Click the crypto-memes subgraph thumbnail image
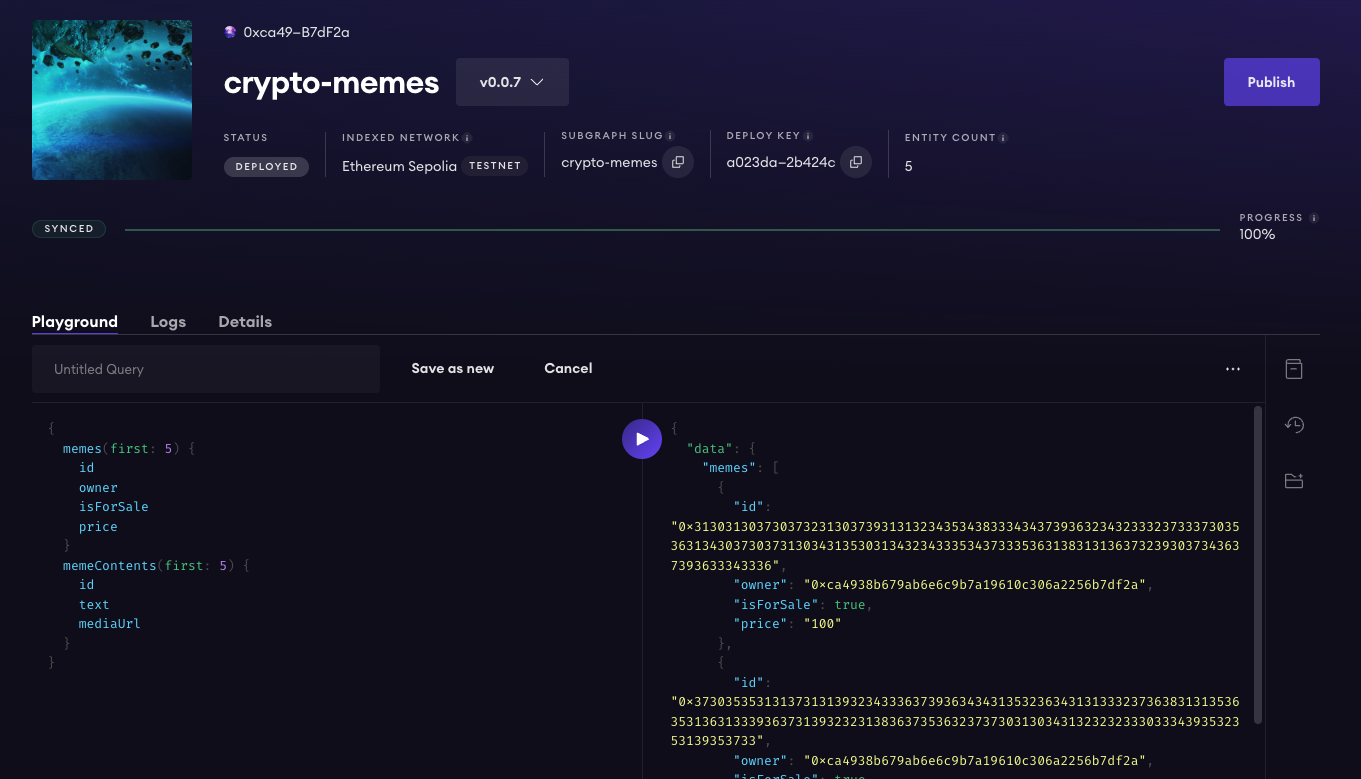 click(112, 100)
